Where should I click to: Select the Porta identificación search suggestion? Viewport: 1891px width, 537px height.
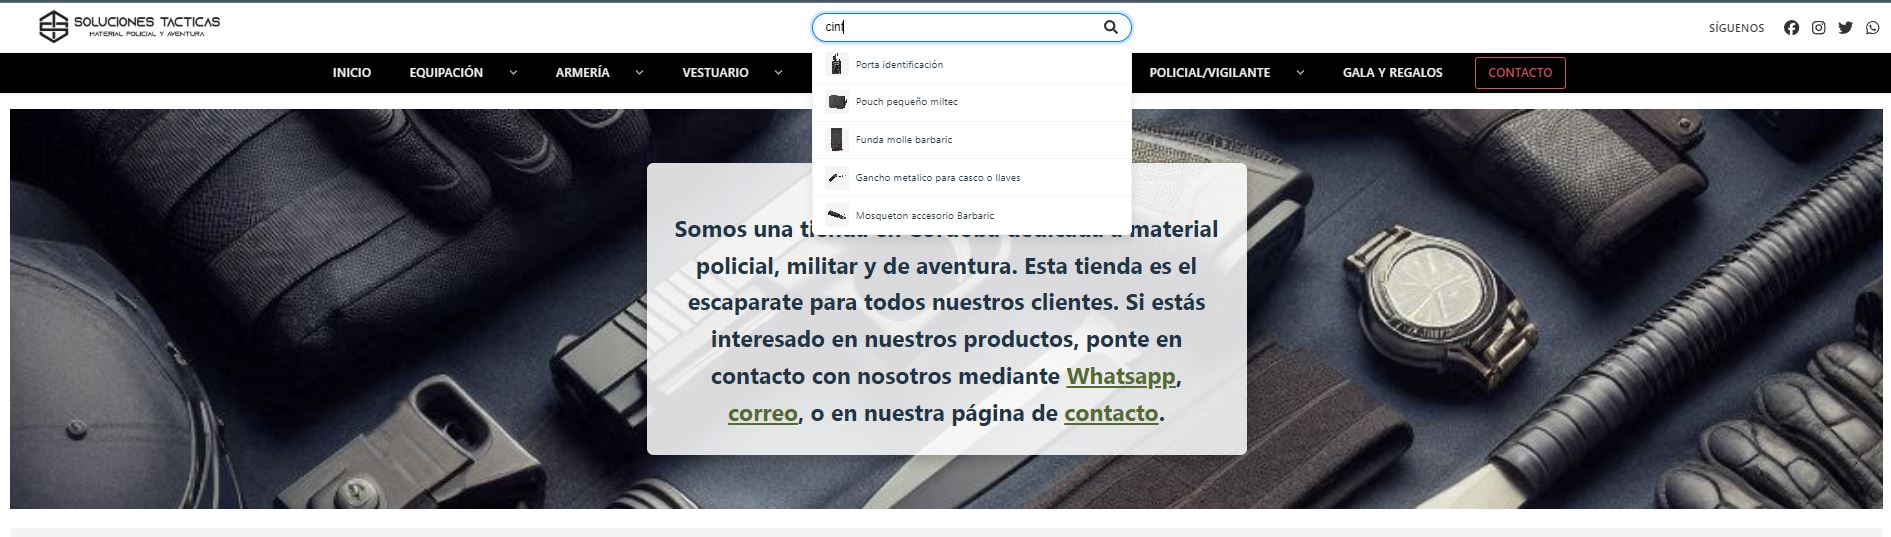972,65
